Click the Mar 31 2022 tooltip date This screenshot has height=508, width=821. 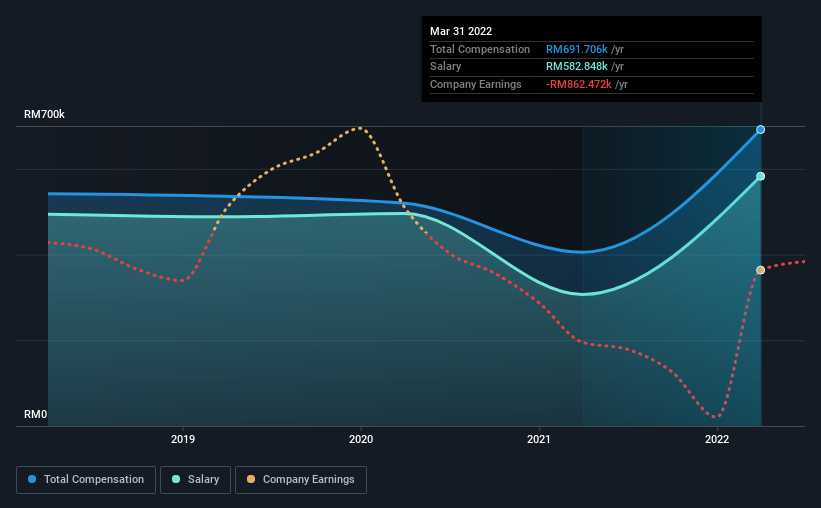pos(461,31)
